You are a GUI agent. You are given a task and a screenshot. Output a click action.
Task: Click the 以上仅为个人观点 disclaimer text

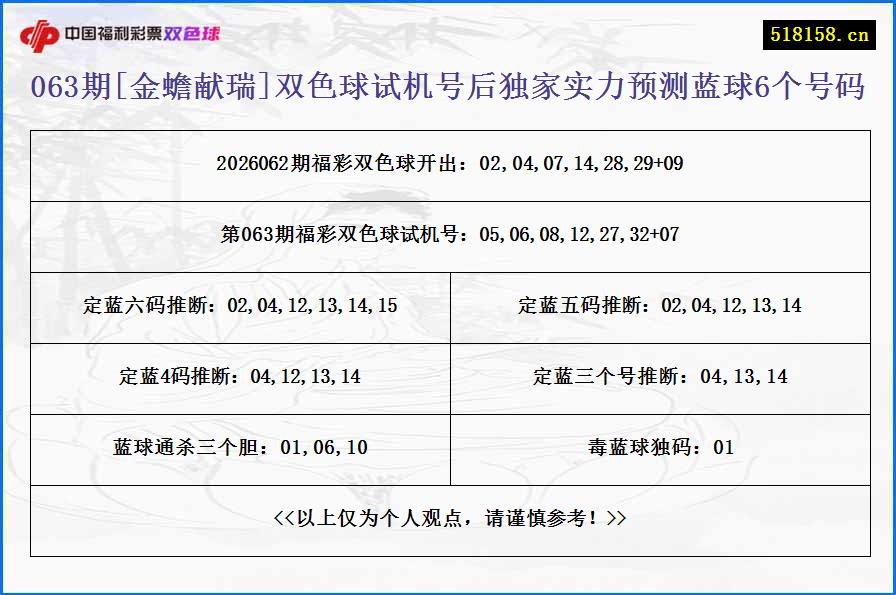click(450, 518)
